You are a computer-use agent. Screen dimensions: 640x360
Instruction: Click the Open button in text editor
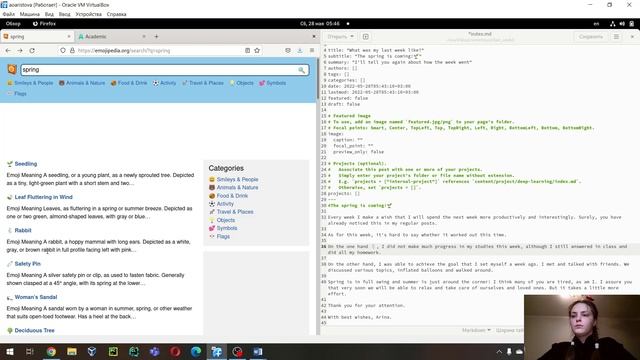[337, 36]
